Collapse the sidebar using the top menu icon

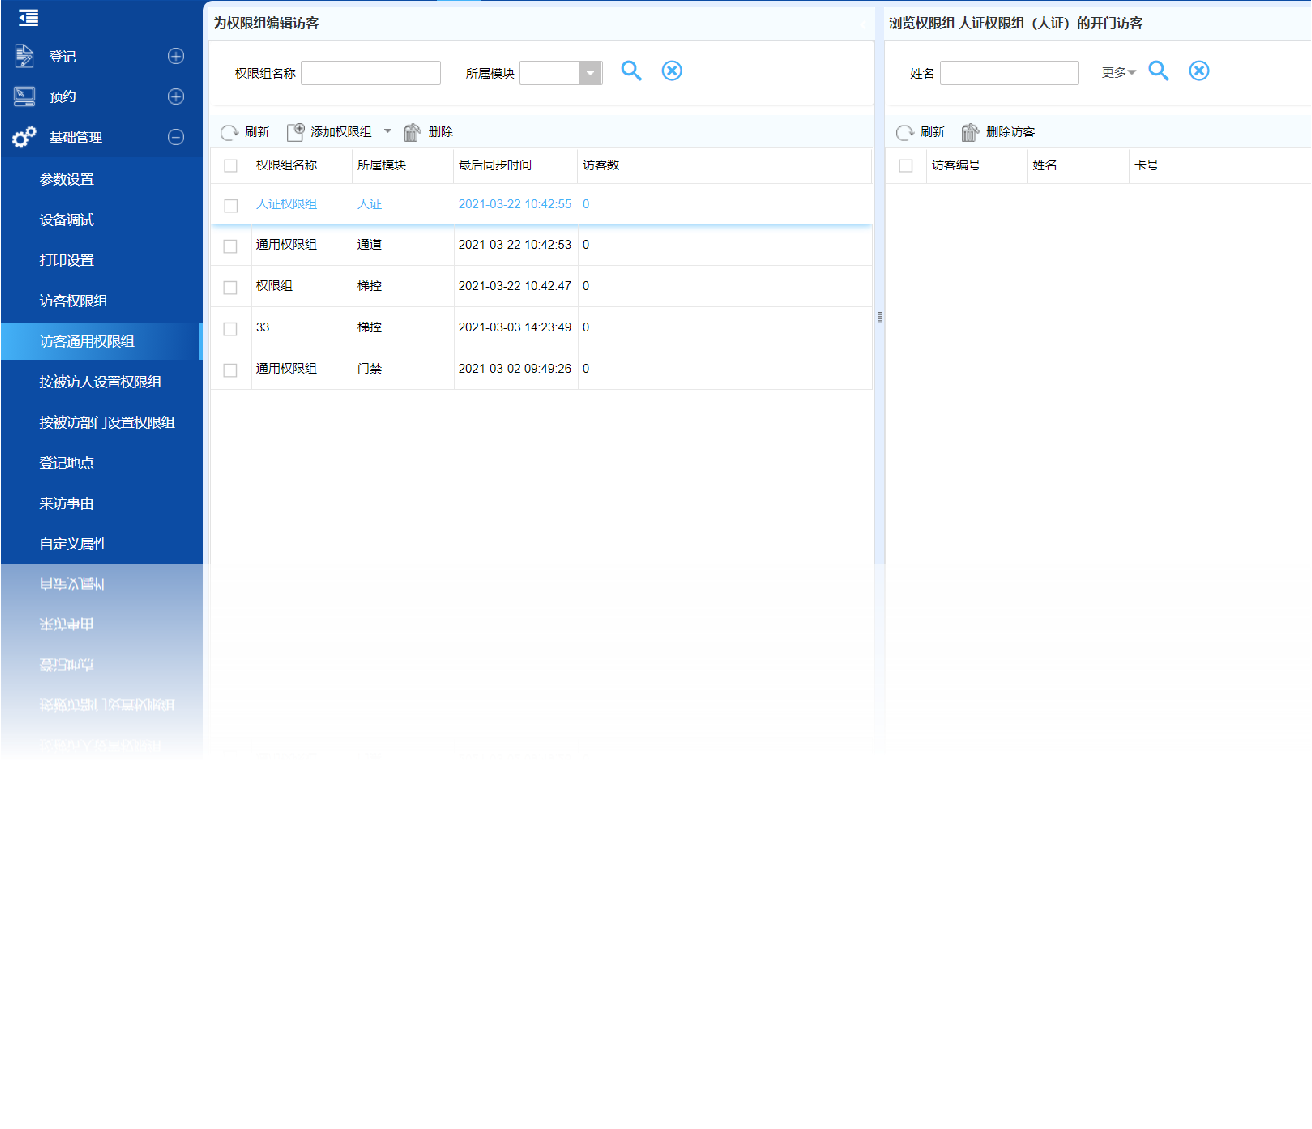click(x=28, y=17)
